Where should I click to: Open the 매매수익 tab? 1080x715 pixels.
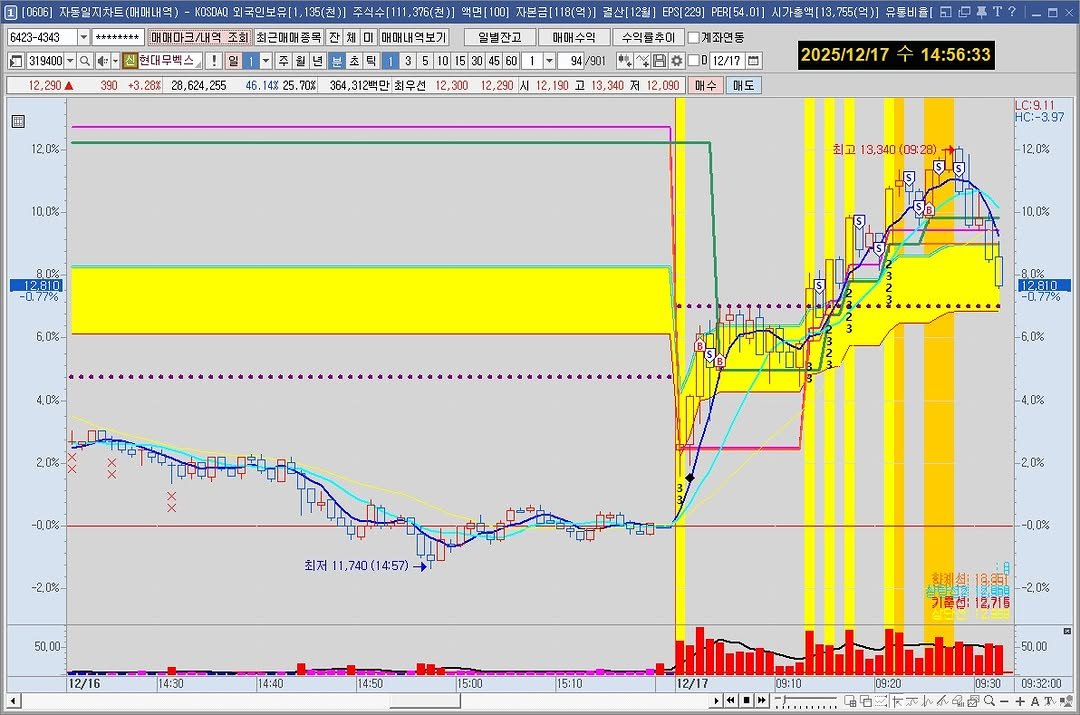[x=573, y=37]
